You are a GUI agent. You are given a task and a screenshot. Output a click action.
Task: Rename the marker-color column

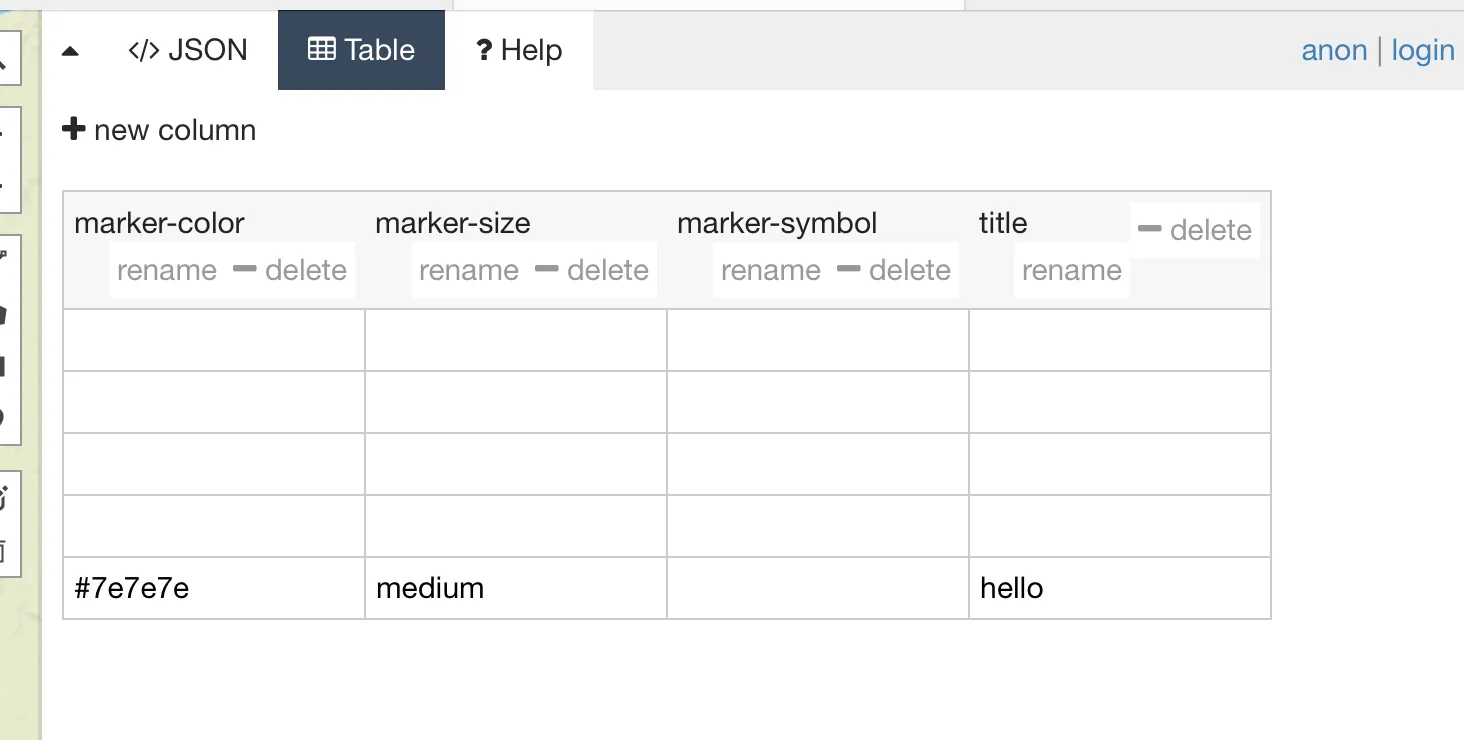(166, 270)
